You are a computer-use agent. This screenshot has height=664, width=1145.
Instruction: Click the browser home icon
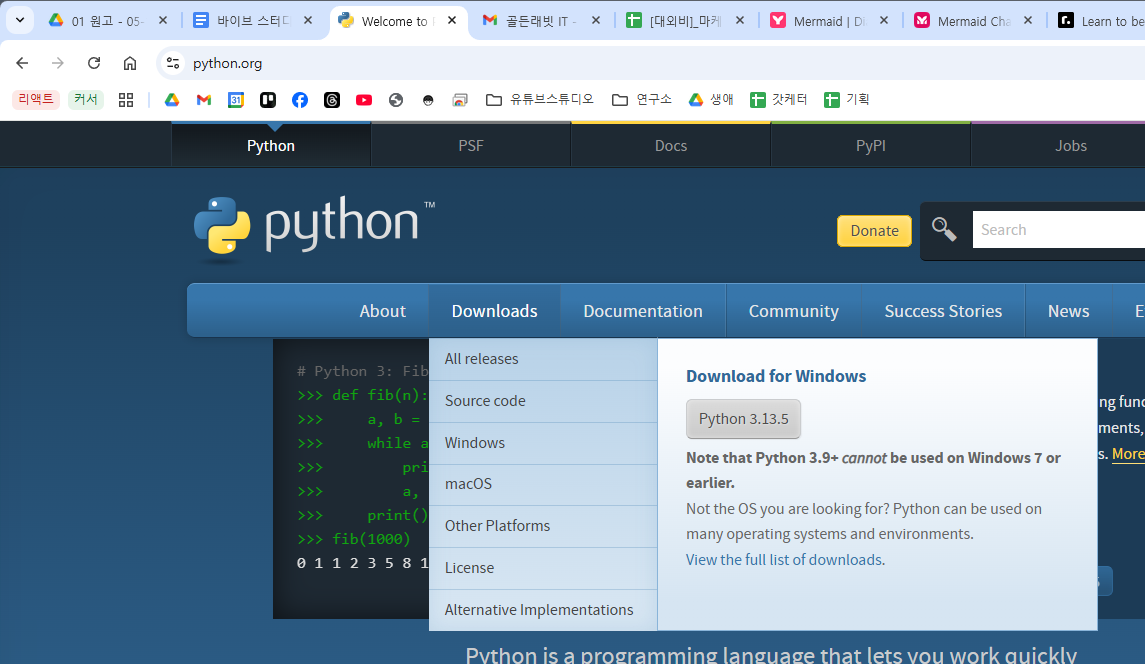[129, 63]
